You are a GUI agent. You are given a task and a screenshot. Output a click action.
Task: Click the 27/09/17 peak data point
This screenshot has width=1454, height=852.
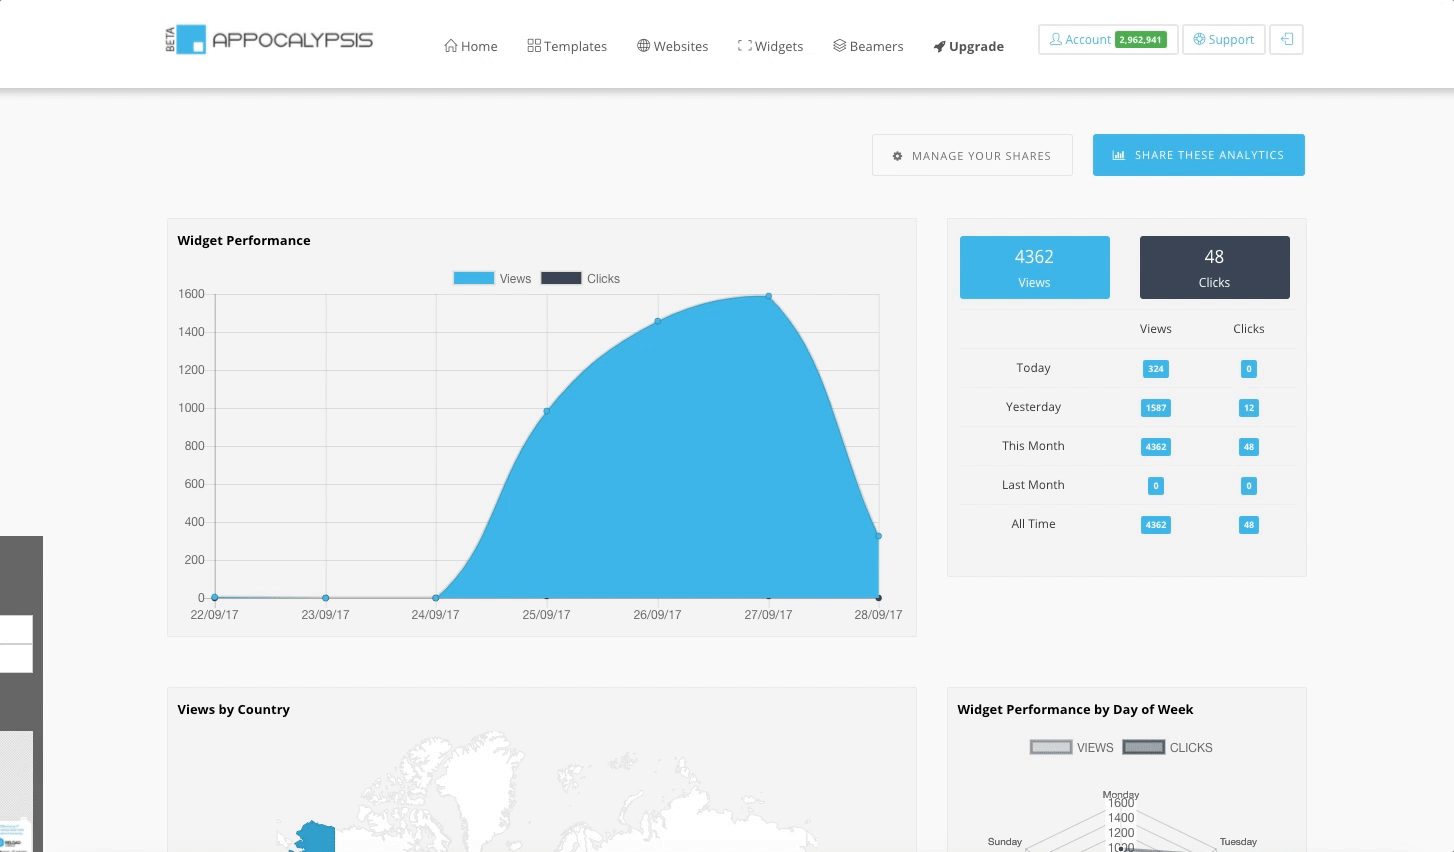[x=768, y=296]
